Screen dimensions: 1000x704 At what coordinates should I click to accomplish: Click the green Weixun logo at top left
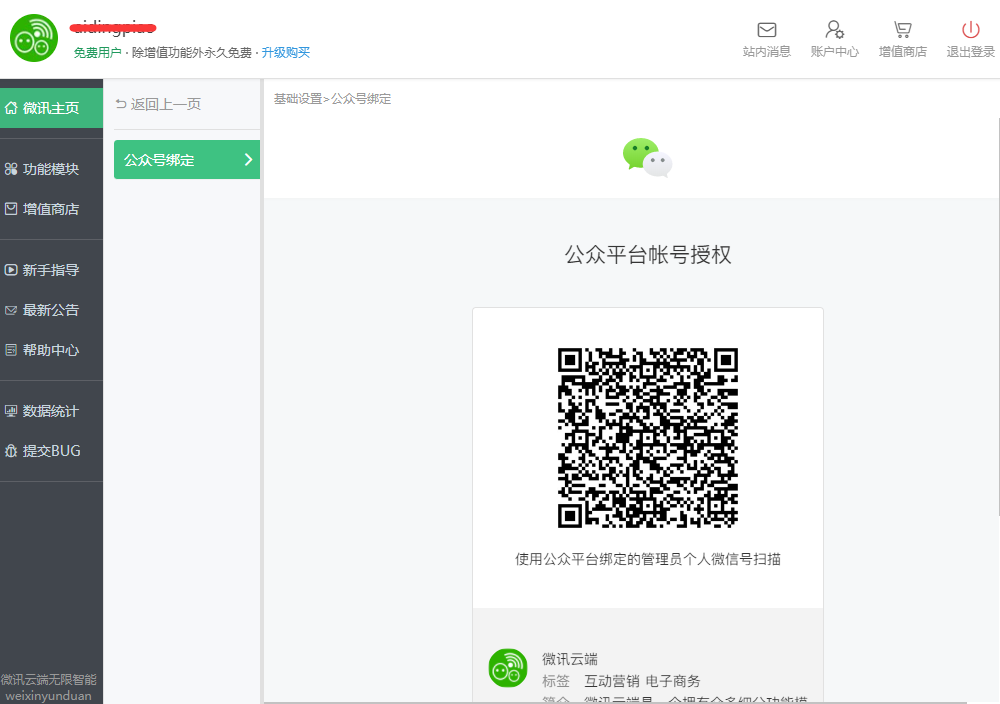34,39
